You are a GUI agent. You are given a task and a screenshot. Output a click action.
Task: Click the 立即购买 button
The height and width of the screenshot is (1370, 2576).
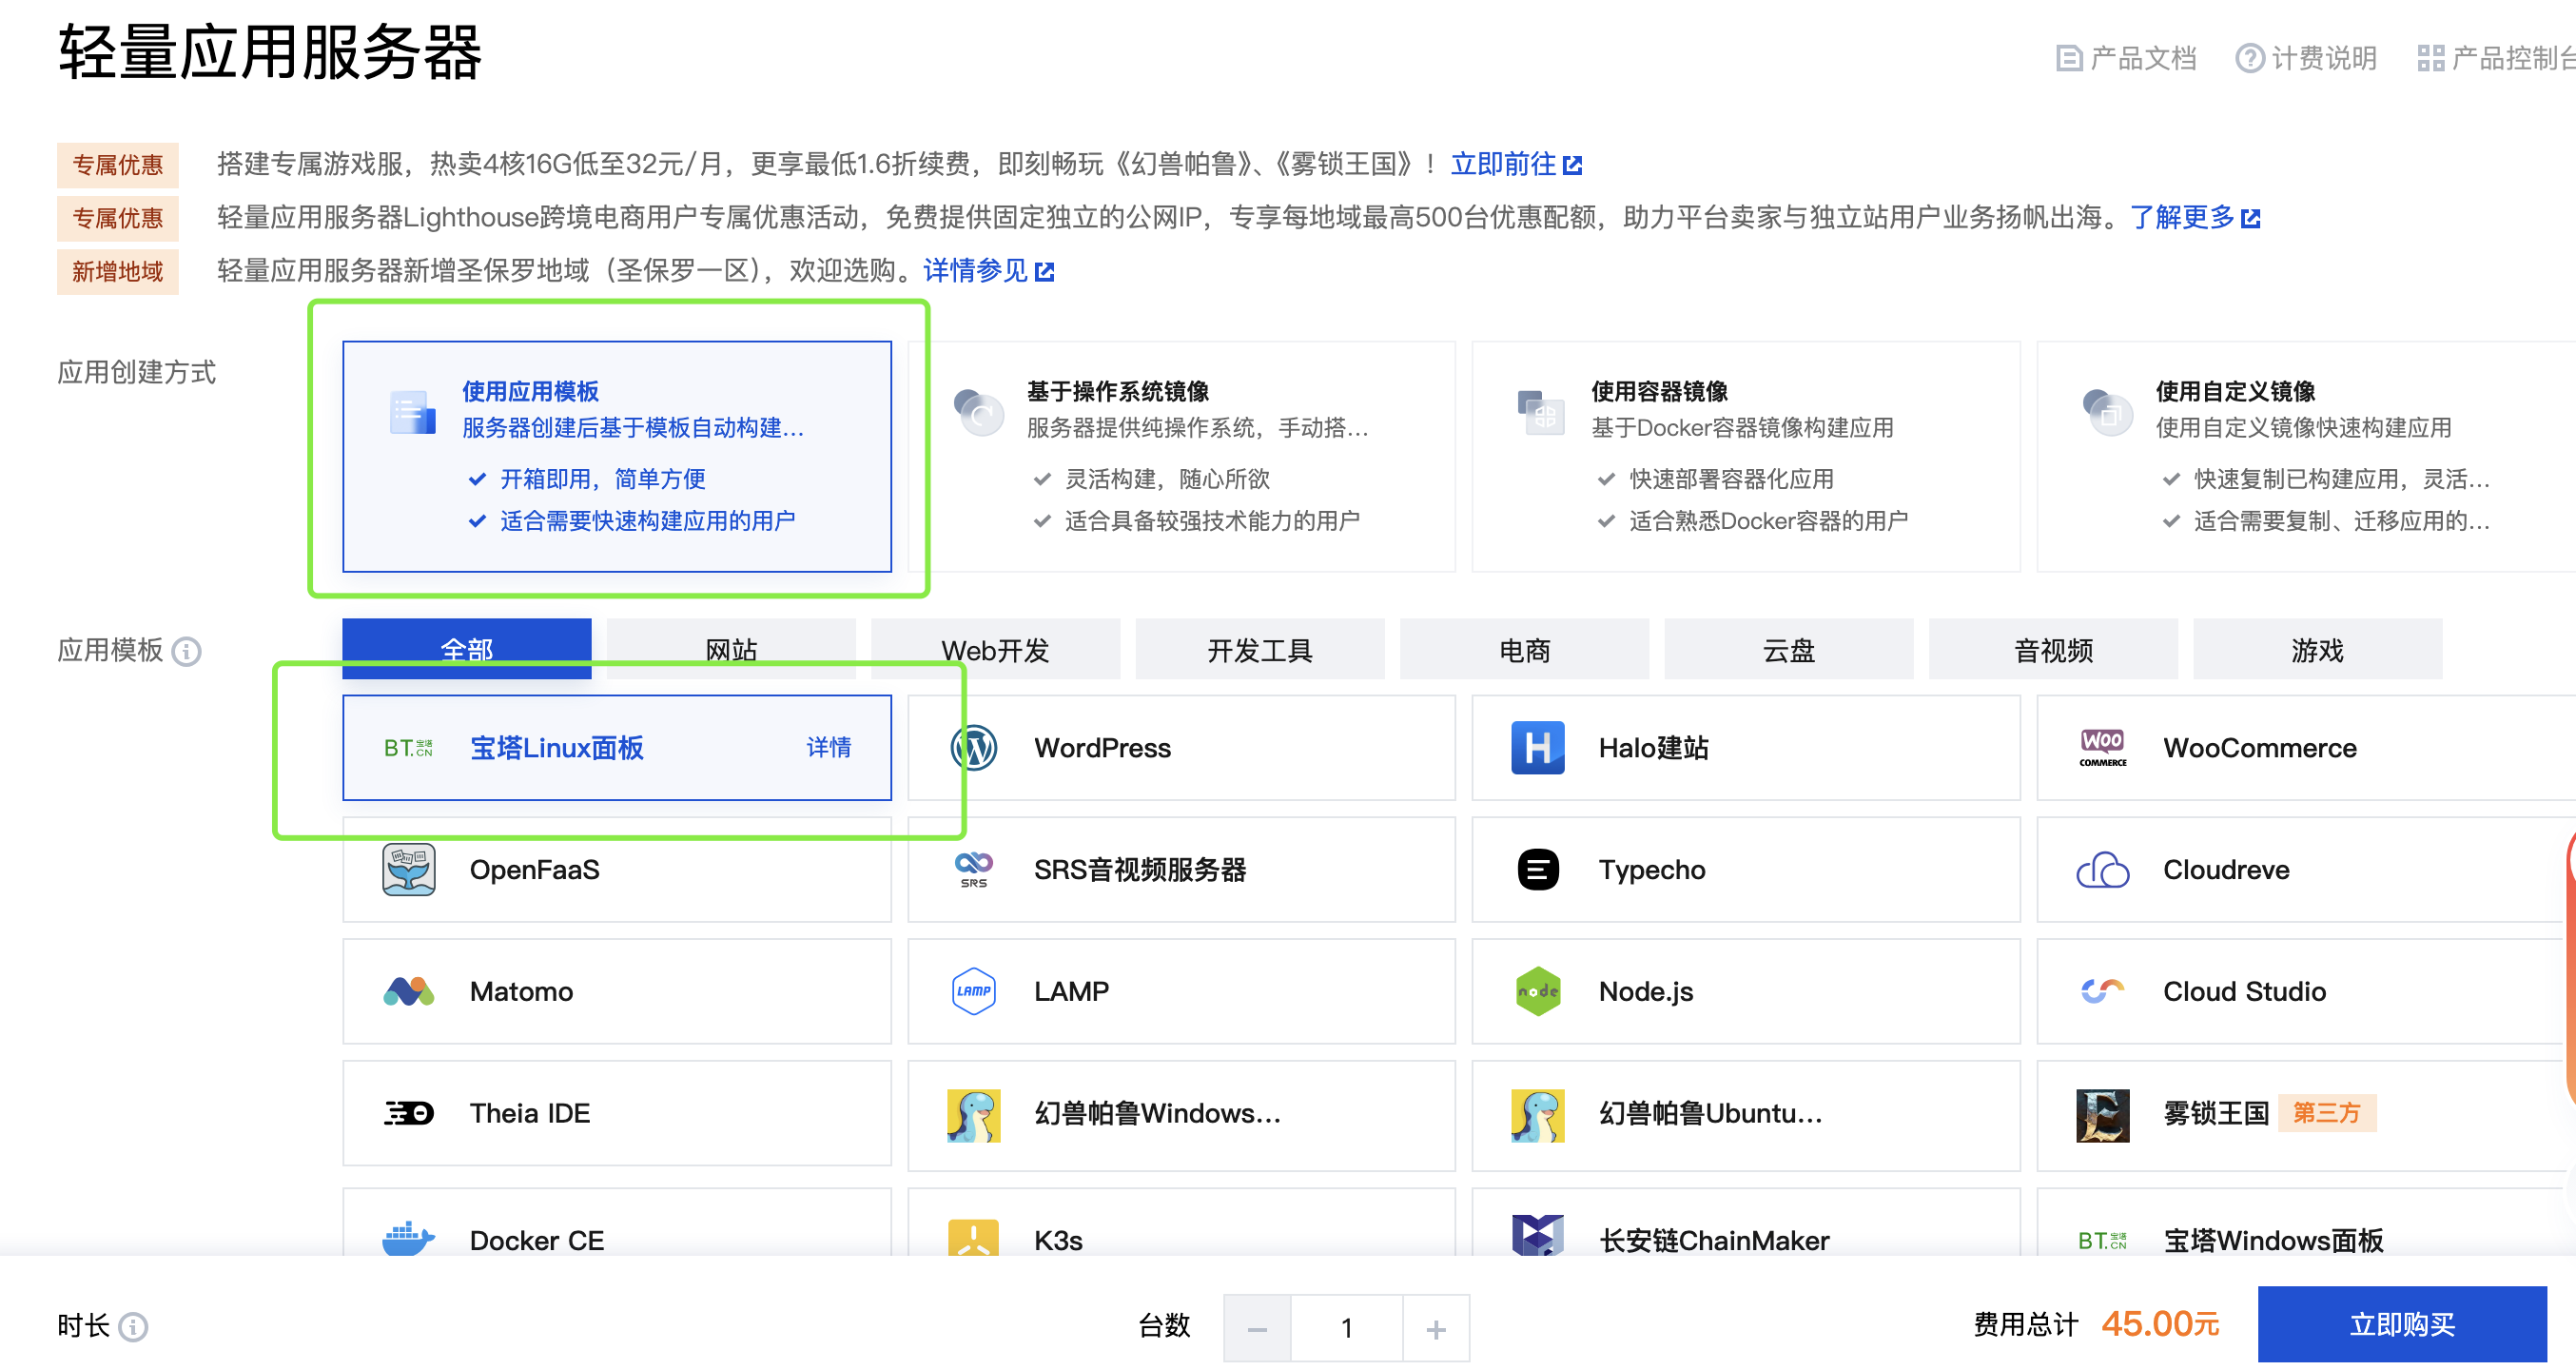pyautogui.click(x=2401, y=1324)
